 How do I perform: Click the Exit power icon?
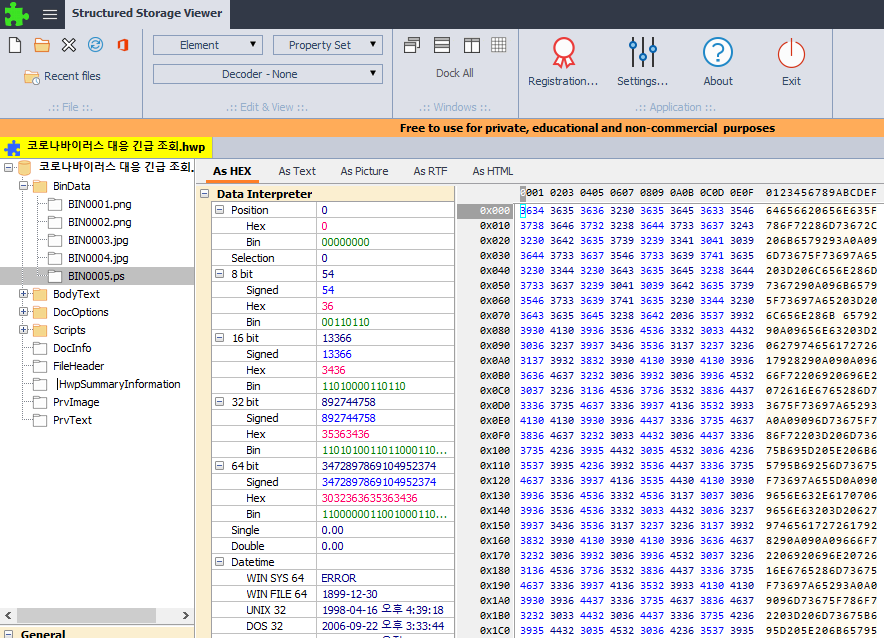click(791, 62)
